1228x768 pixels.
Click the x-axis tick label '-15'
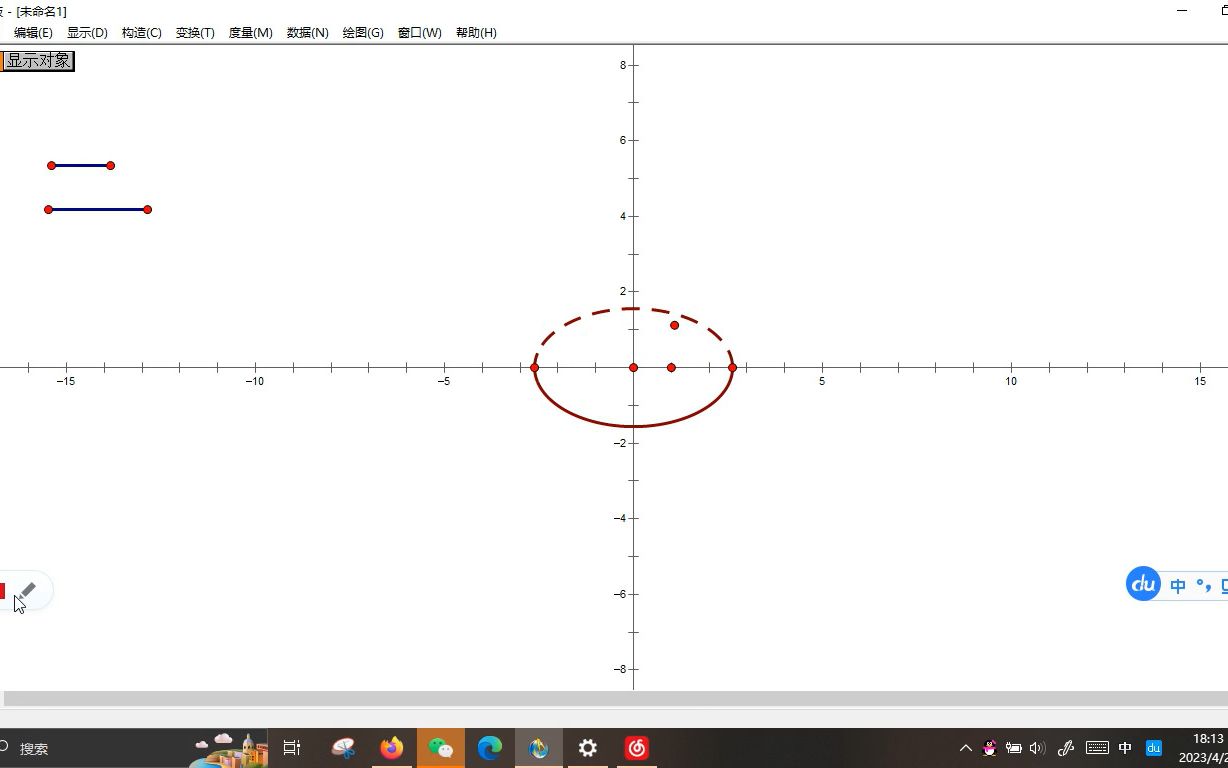click(66, 381)
